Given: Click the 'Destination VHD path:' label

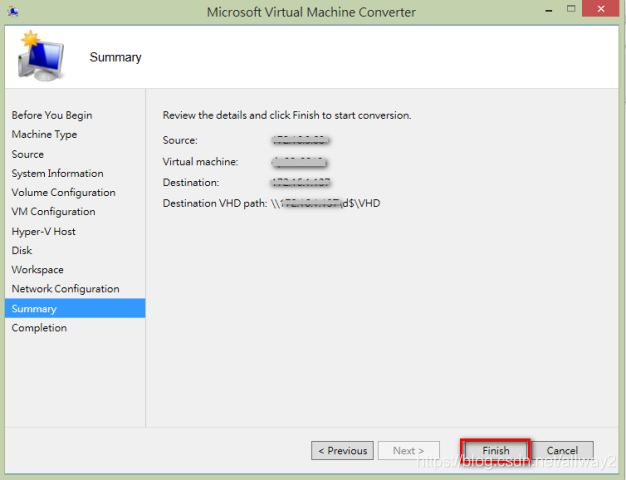Looking at the screenshot, I should (215, 203).
